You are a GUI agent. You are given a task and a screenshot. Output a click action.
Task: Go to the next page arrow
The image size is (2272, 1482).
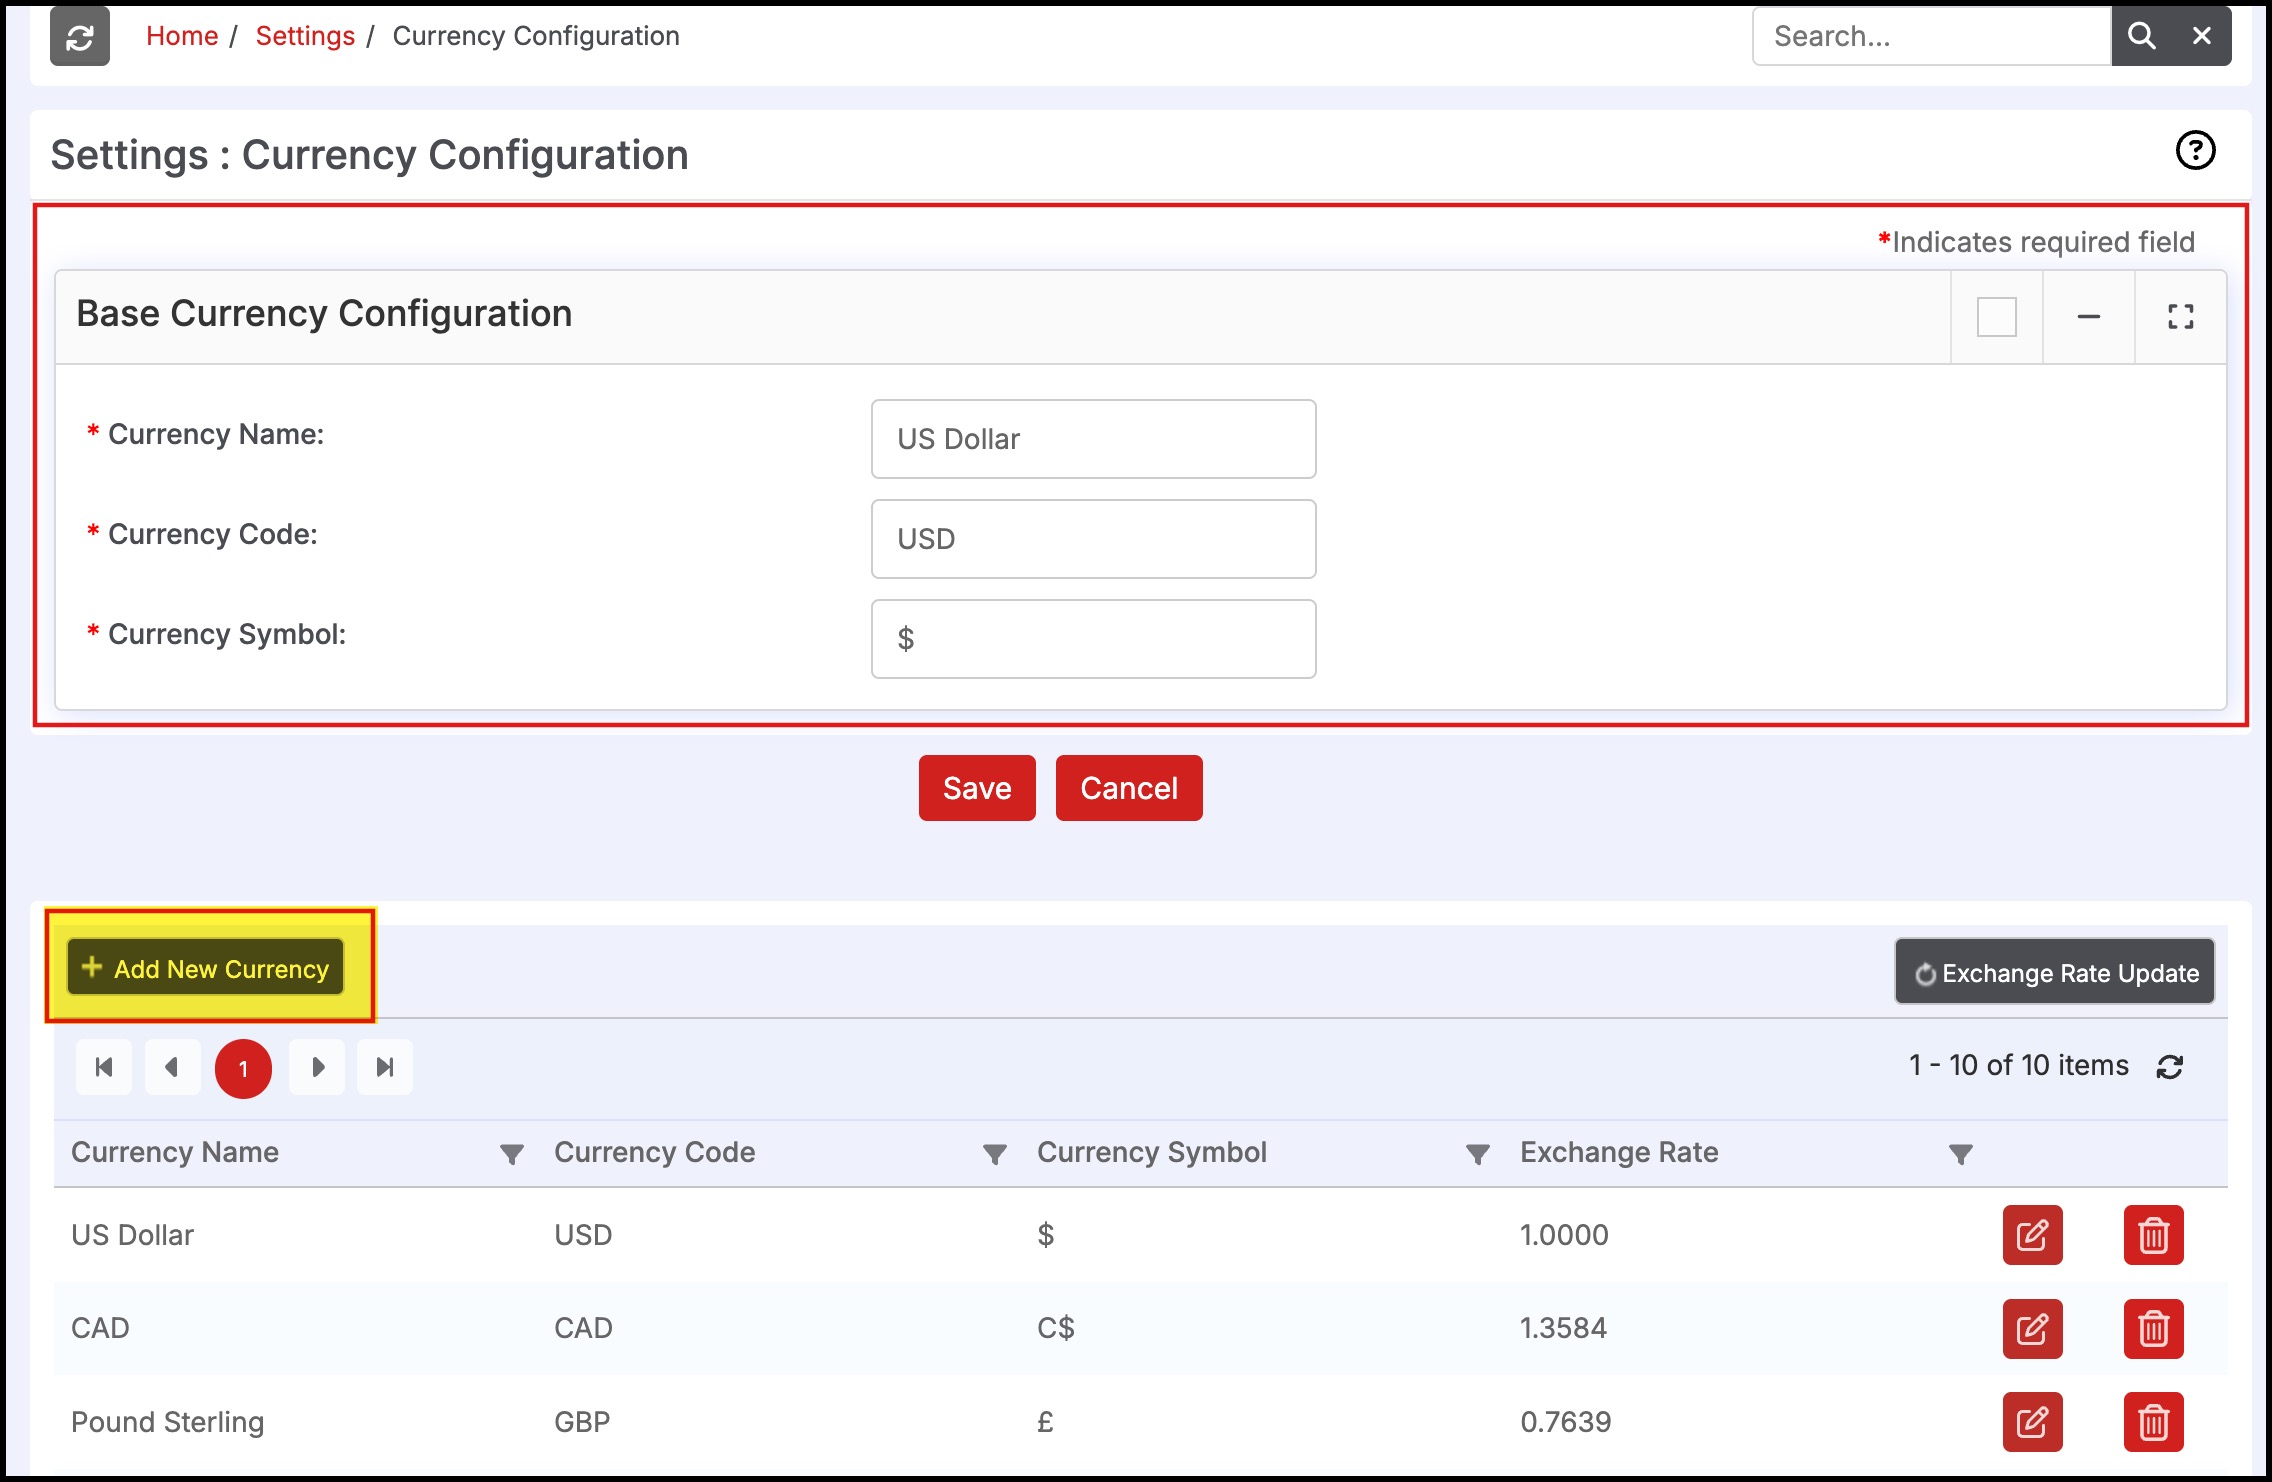317,1067
